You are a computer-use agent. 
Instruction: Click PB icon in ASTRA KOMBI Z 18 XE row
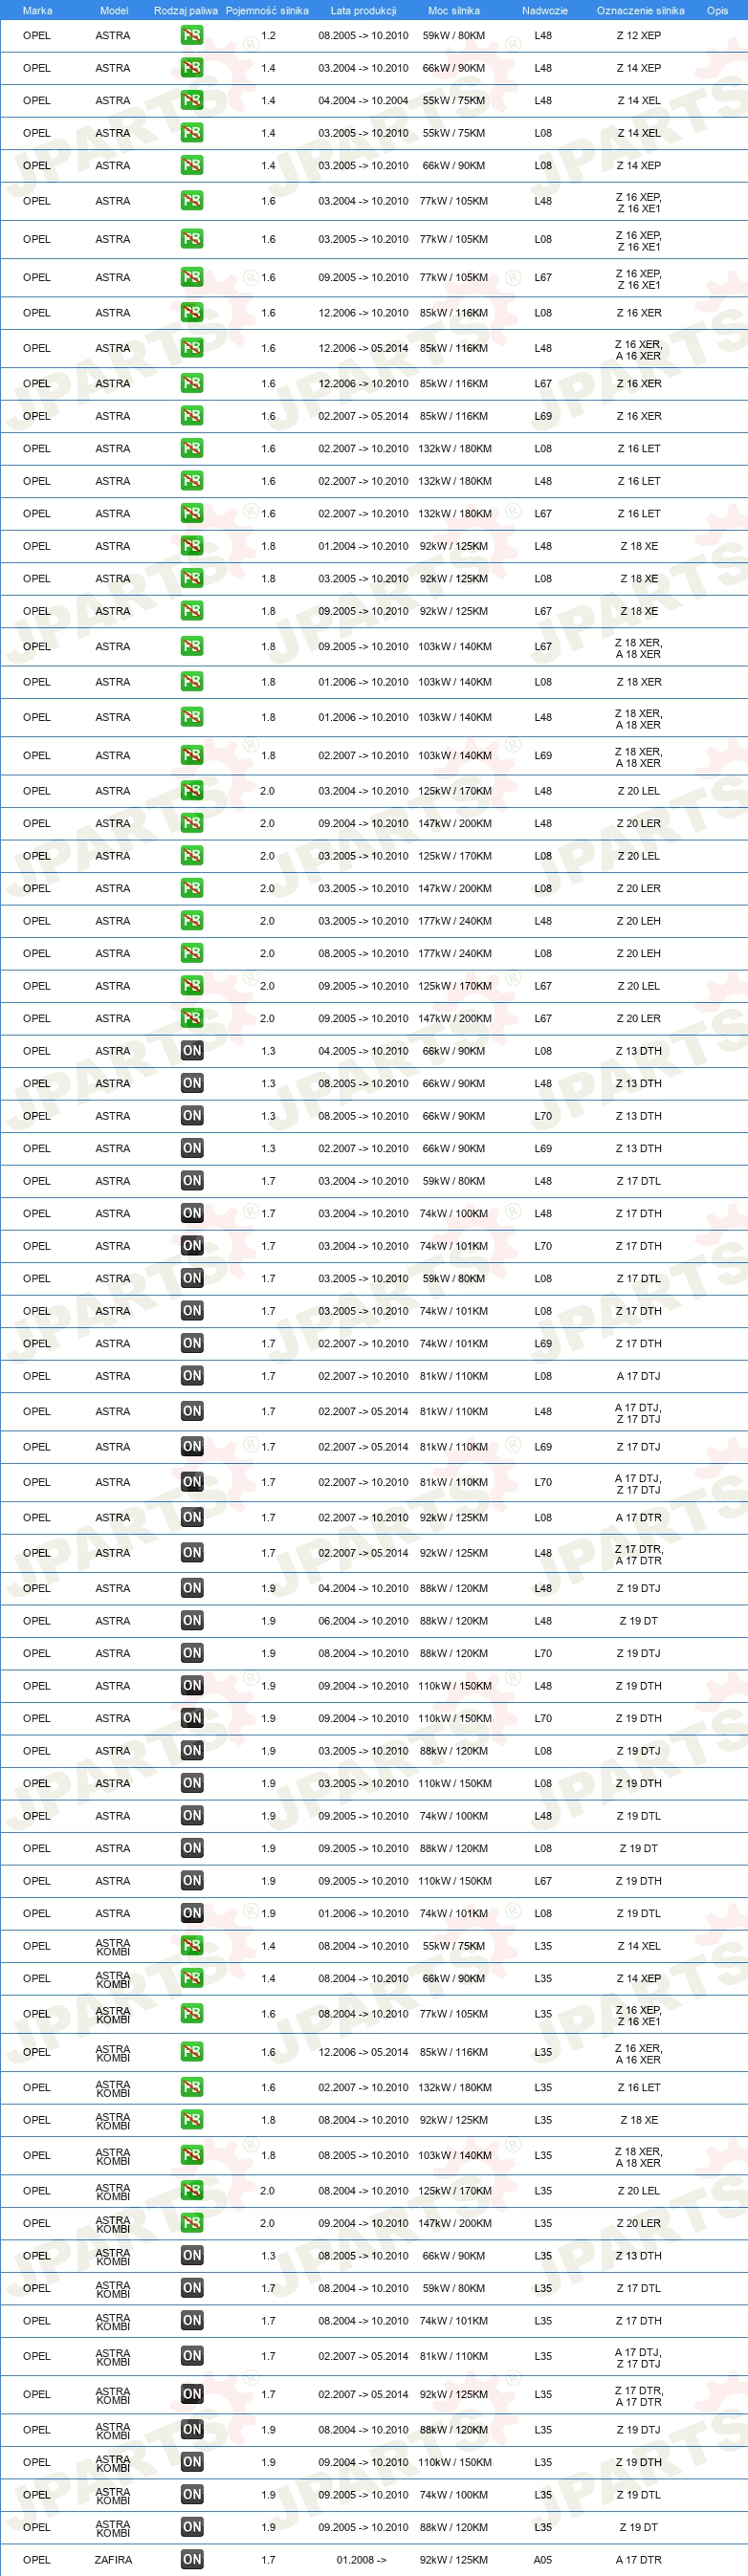(192, 2119)
